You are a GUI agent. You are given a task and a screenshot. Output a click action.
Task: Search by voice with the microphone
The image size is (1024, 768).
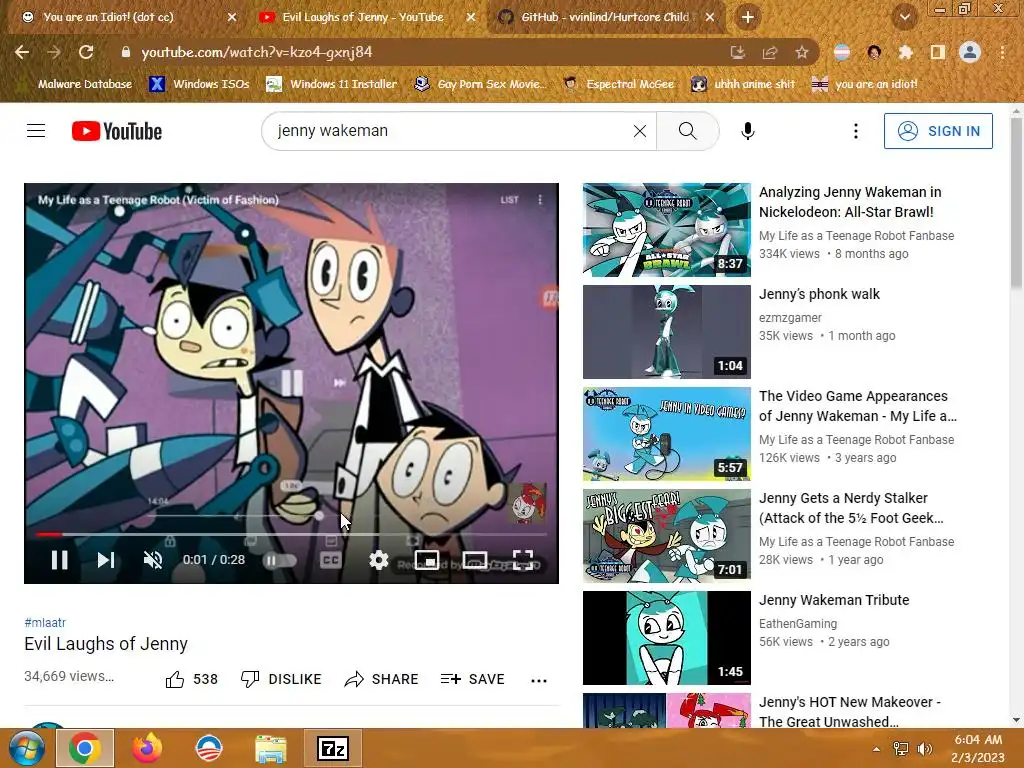click(748, 131)
